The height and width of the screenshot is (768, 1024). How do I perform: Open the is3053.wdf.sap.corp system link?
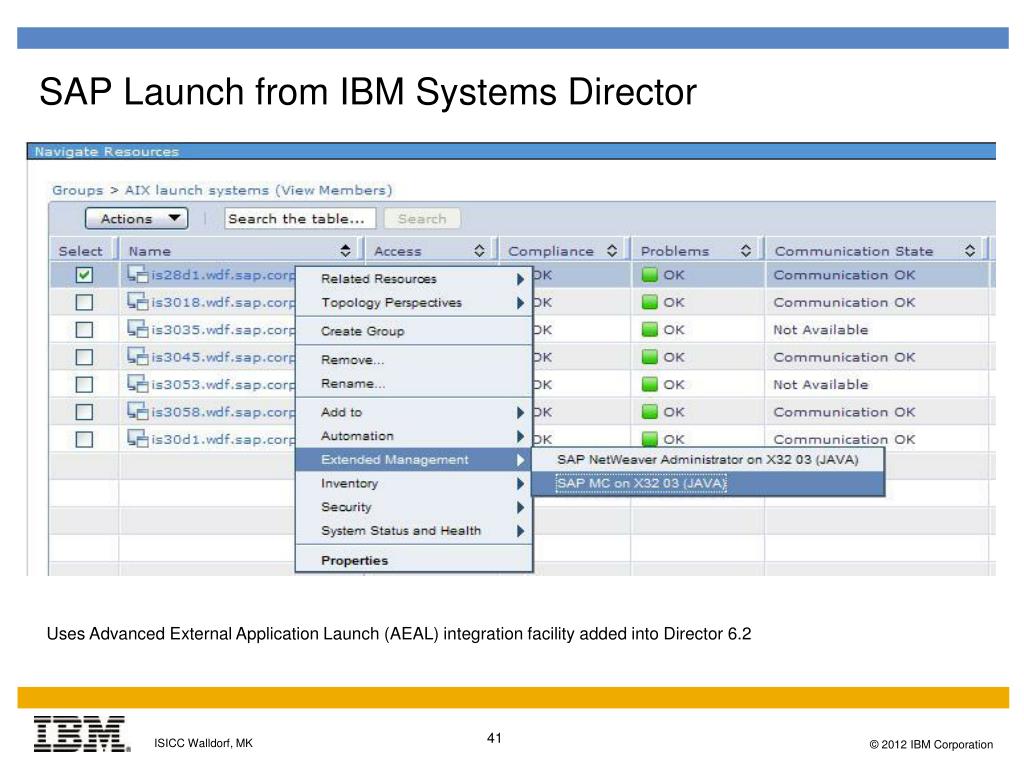coord(223,385)
